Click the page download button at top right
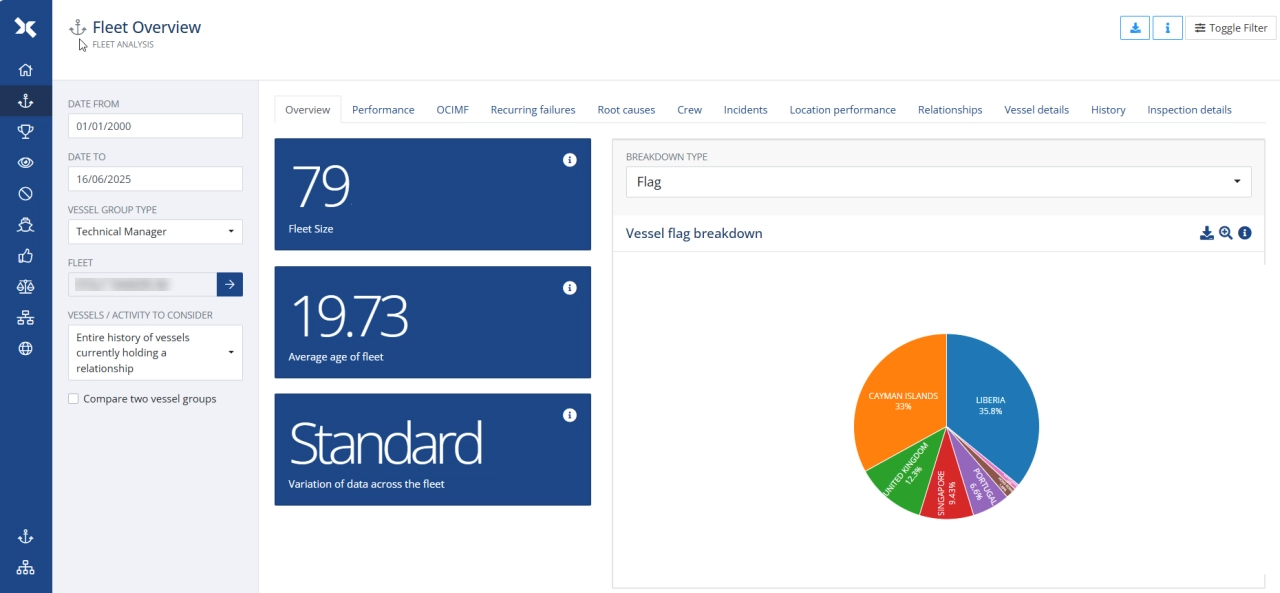Viewport: 1280px width, 593px height. coord(1135,28)
